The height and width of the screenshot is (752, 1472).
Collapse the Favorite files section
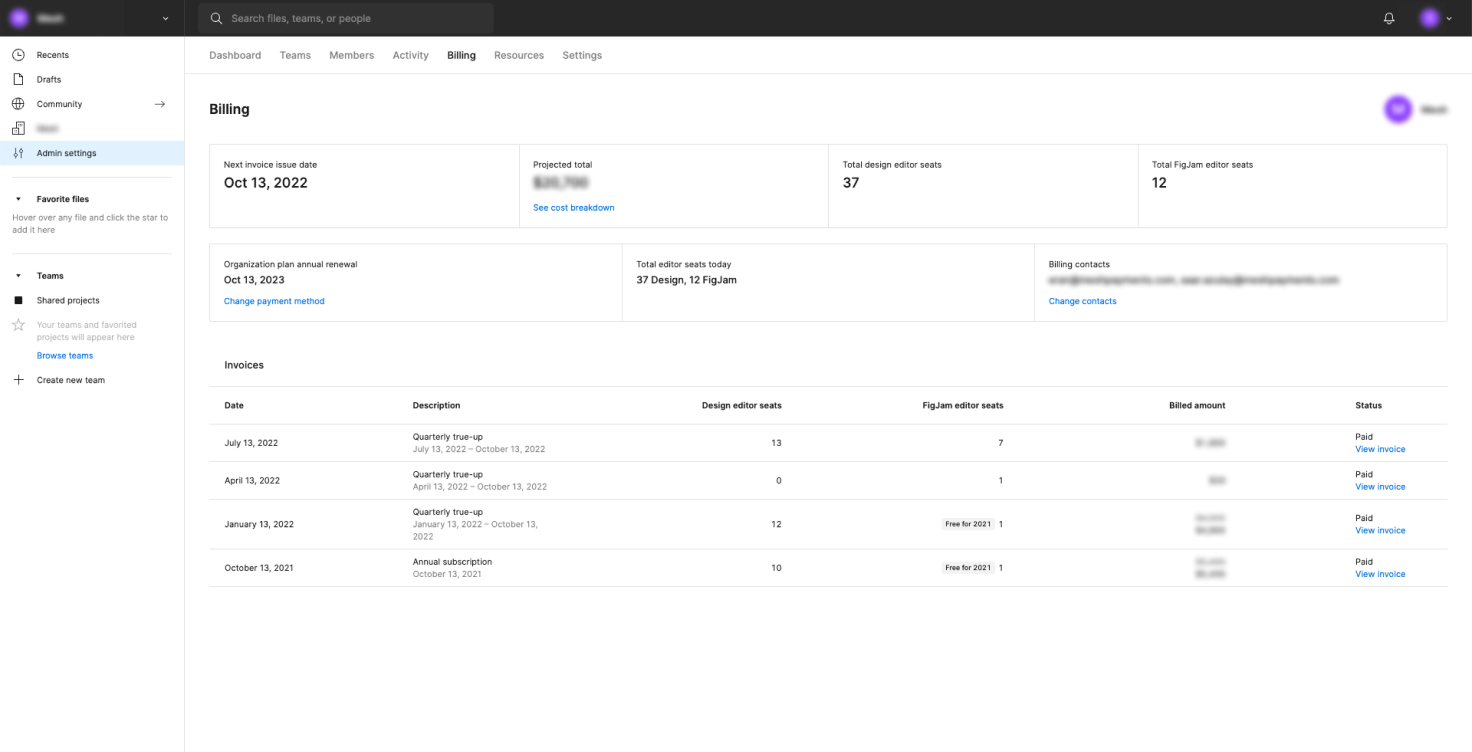(18, 199)
